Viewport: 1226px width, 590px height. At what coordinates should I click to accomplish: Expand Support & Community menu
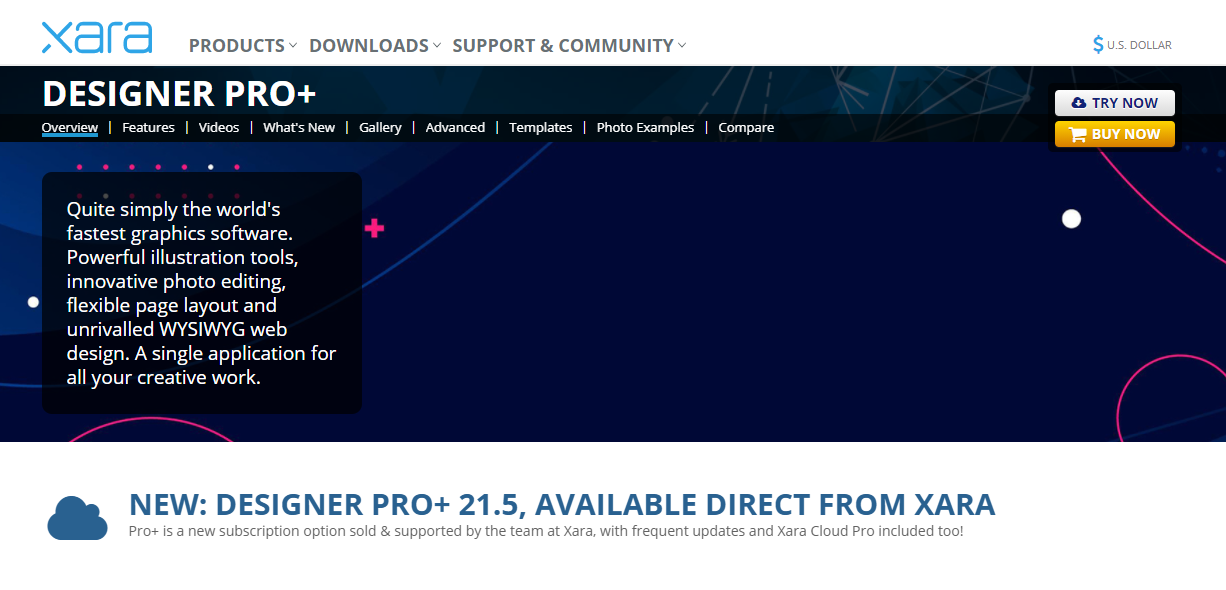pos(569,45)
